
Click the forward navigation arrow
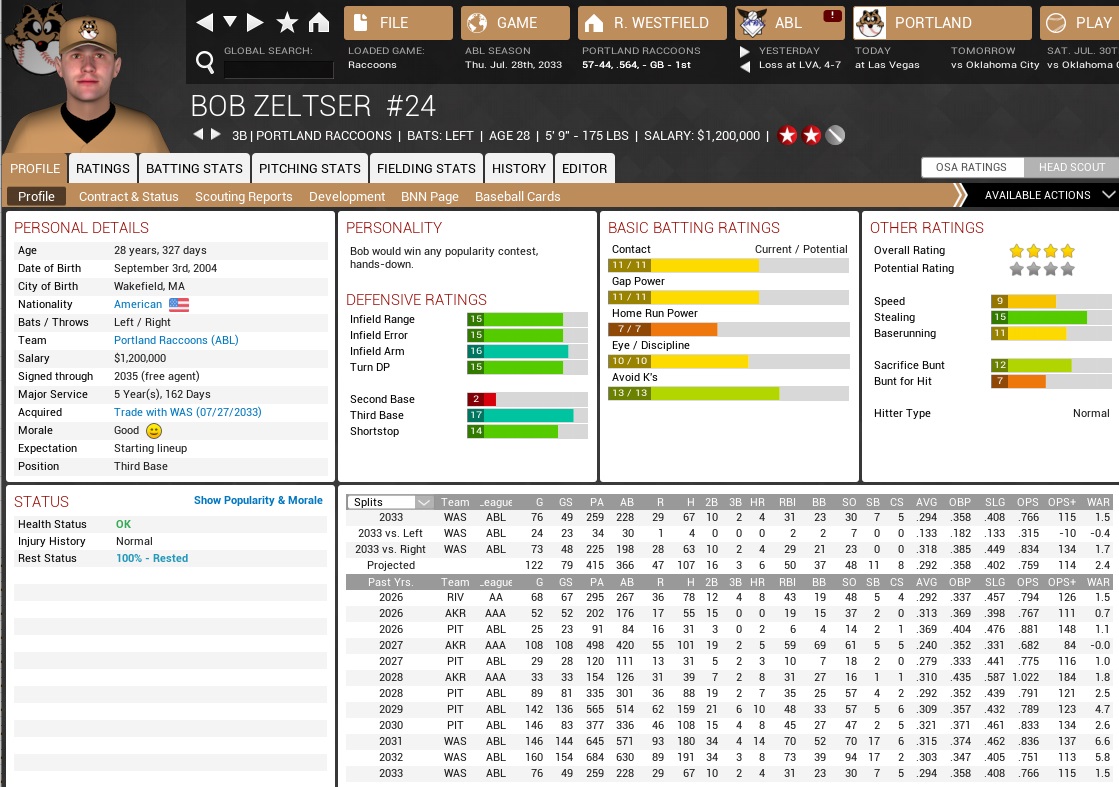click(256, 22)
